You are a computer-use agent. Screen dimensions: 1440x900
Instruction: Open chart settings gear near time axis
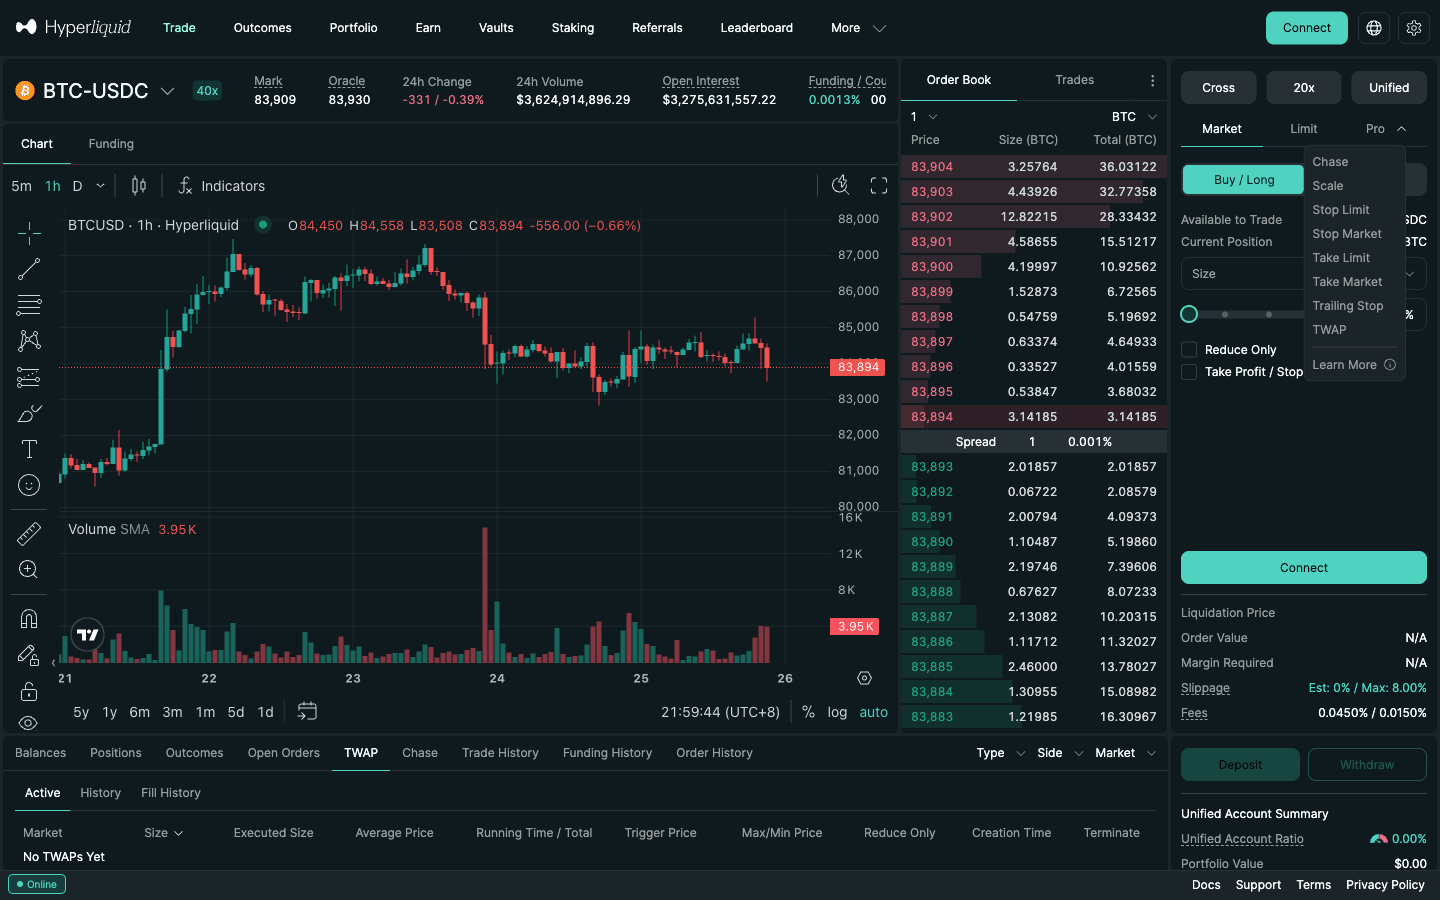click(x=865, y=678)
